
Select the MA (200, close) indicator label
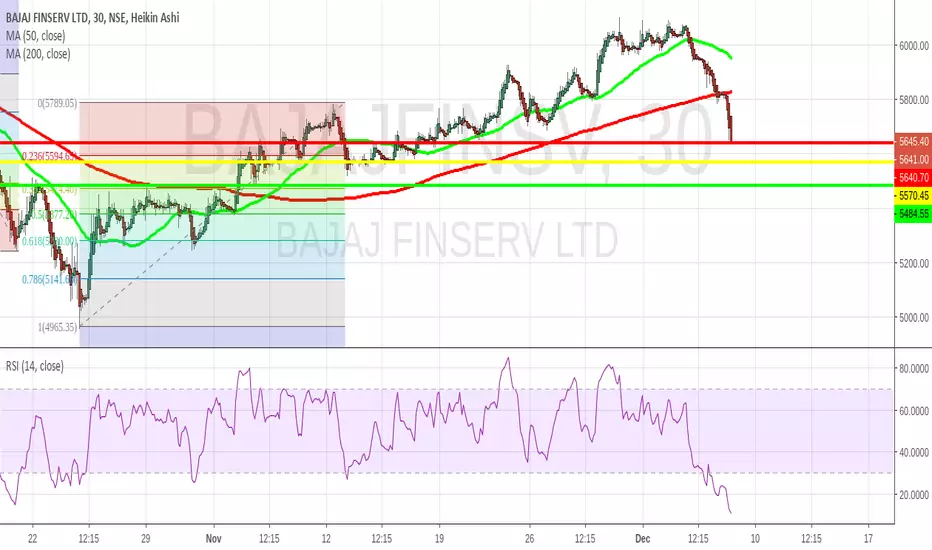point(38,54)
